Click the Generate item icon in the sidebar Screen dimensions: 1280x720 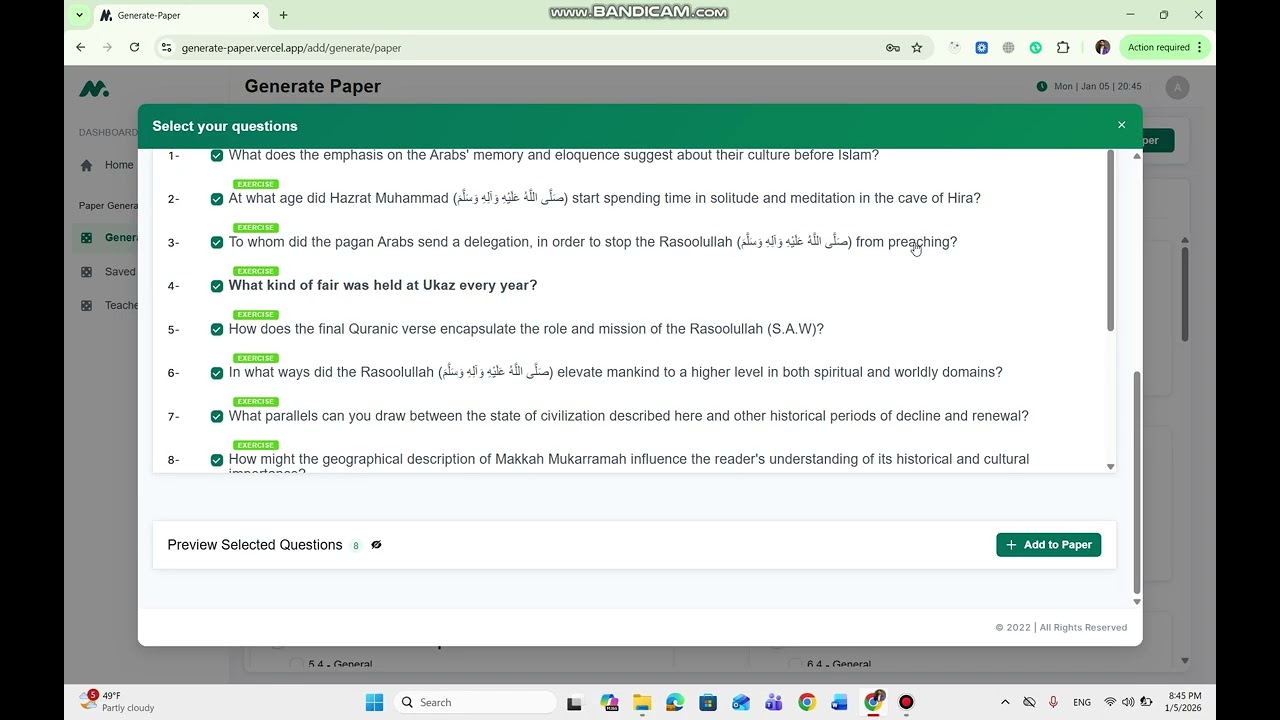(86, 238)
